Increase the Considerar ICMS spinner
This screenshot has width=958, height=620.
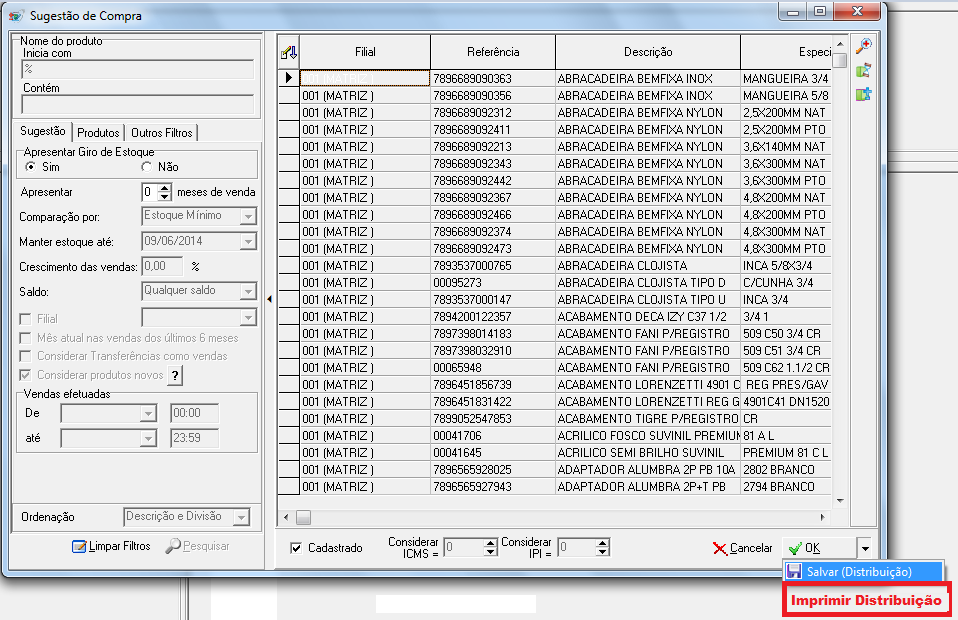tap(490, 543)
